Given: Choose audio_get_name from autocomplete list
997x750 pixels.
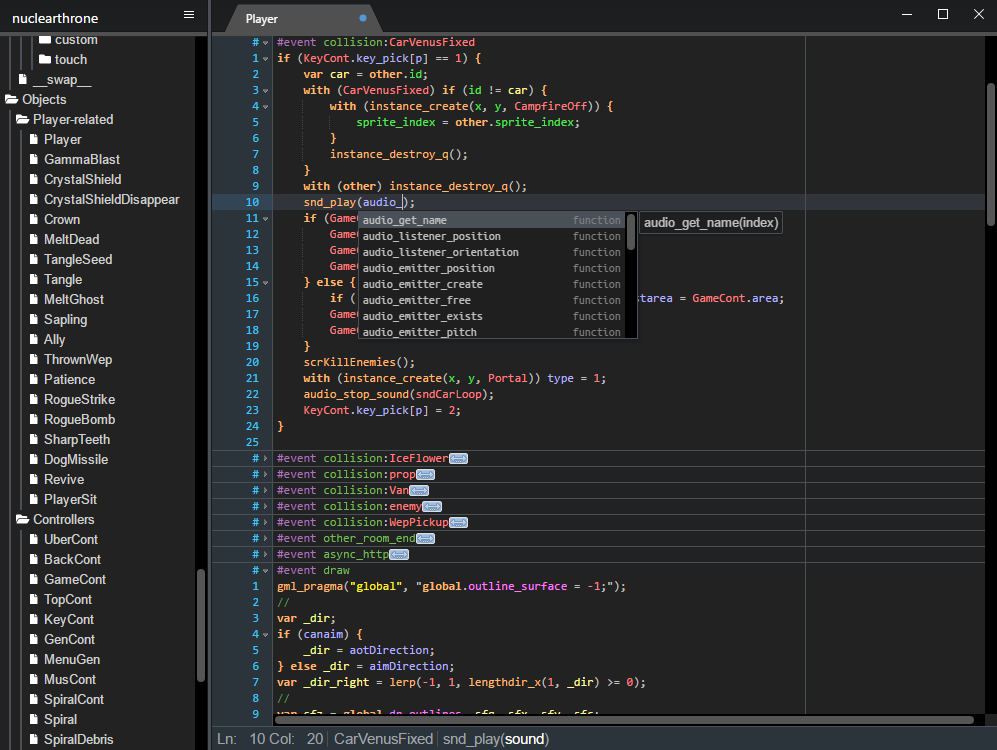Looking at the screenshot, I should tap(492, 220).
